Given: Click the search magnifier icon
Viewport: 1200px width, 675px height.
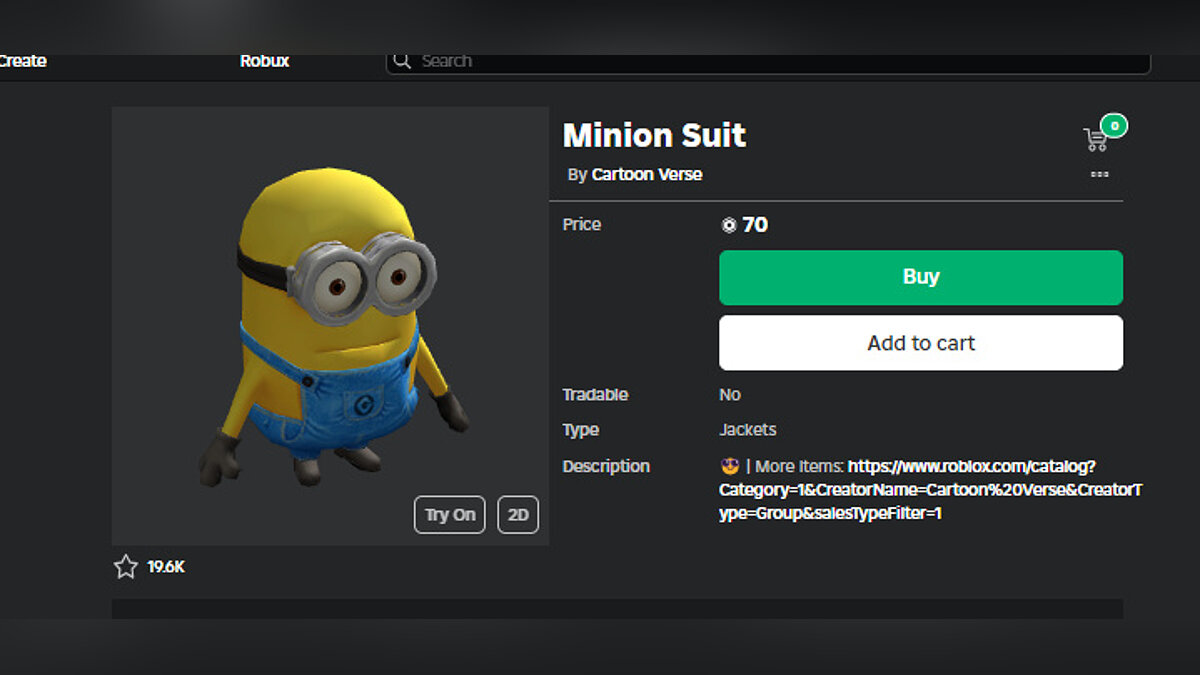Looking at the screenshot, I should tap(402, 61).
